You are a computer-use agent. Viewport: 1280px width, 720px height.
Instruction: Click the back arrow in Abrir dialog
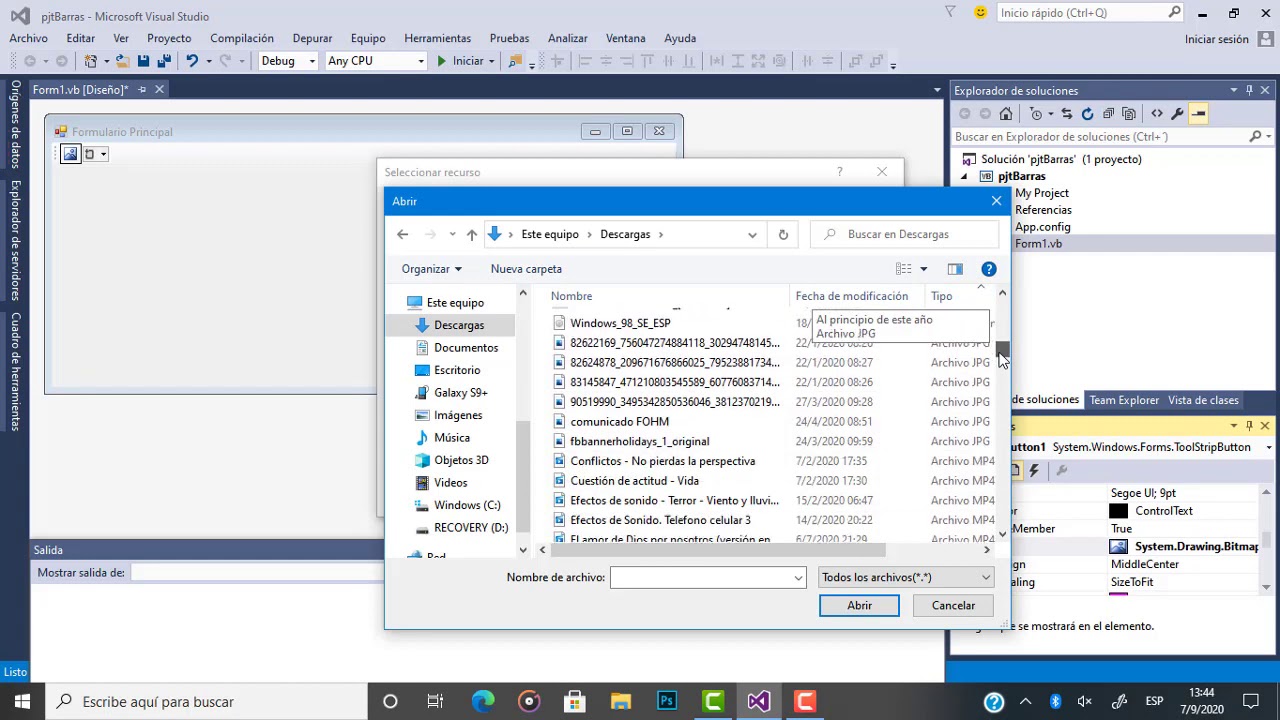pos(402,234)
